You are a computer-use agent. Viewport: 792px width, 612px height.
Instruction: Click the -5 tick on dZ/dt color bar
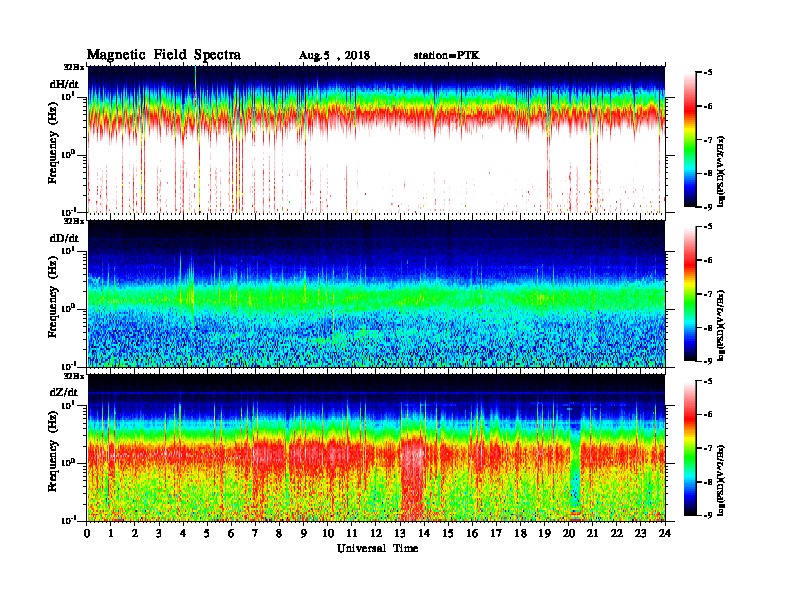(x=708, y=381)
